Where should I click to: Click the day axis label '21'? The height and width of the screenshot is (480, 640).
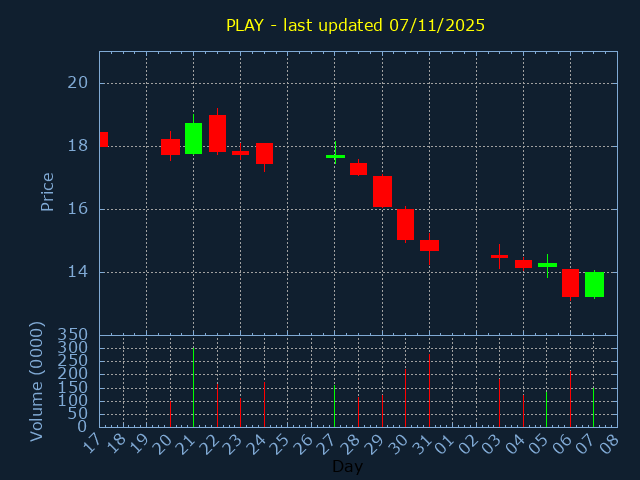185,444
